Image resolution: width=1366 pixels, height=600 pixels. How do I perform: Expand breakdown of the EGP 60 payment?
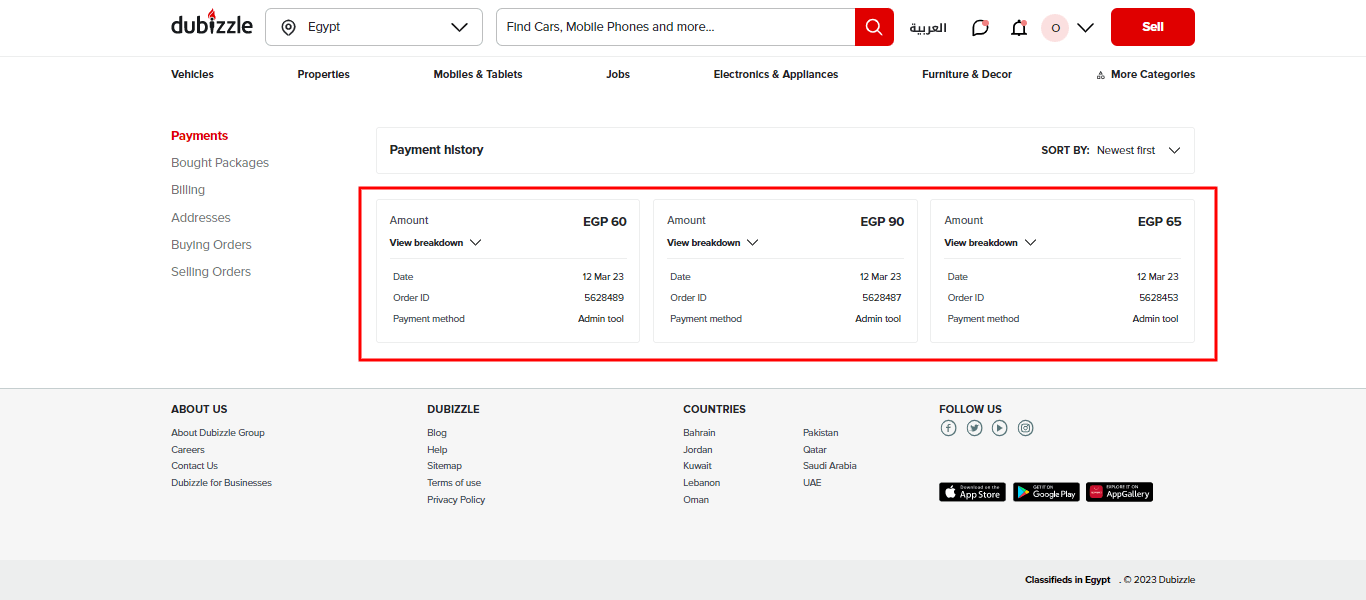pos(435,242)
